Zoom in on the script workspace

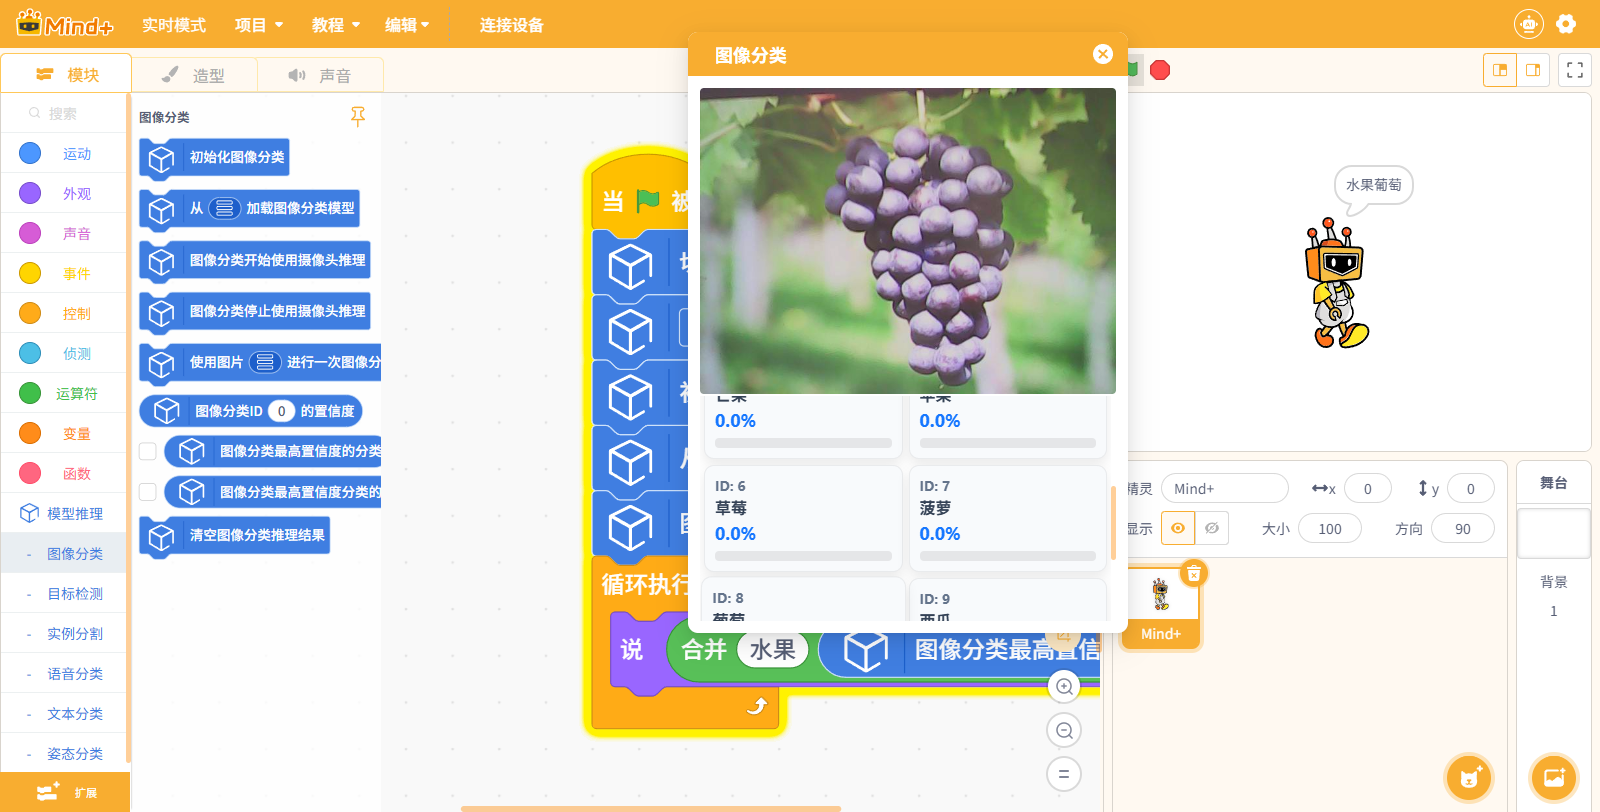[x=1064, y=687]
